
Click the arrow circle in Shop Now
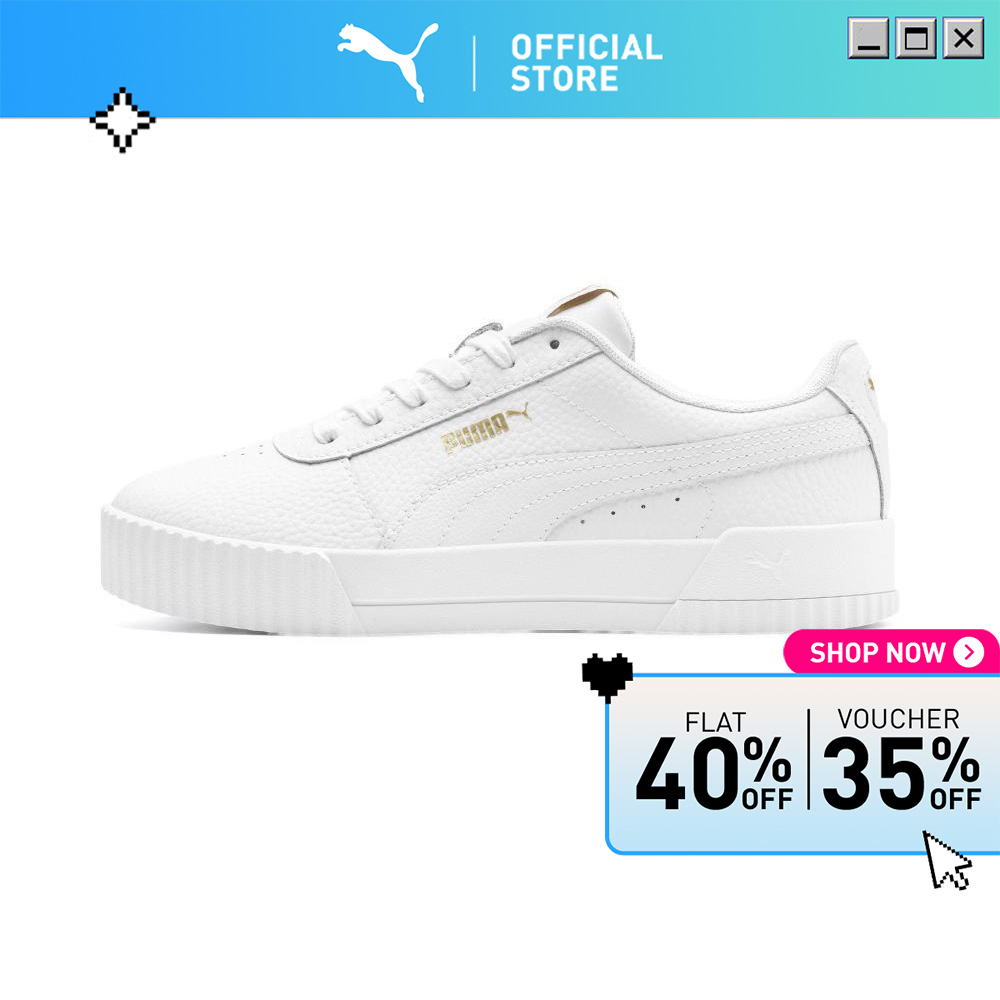pyautogui.click(x=969, y=652)
